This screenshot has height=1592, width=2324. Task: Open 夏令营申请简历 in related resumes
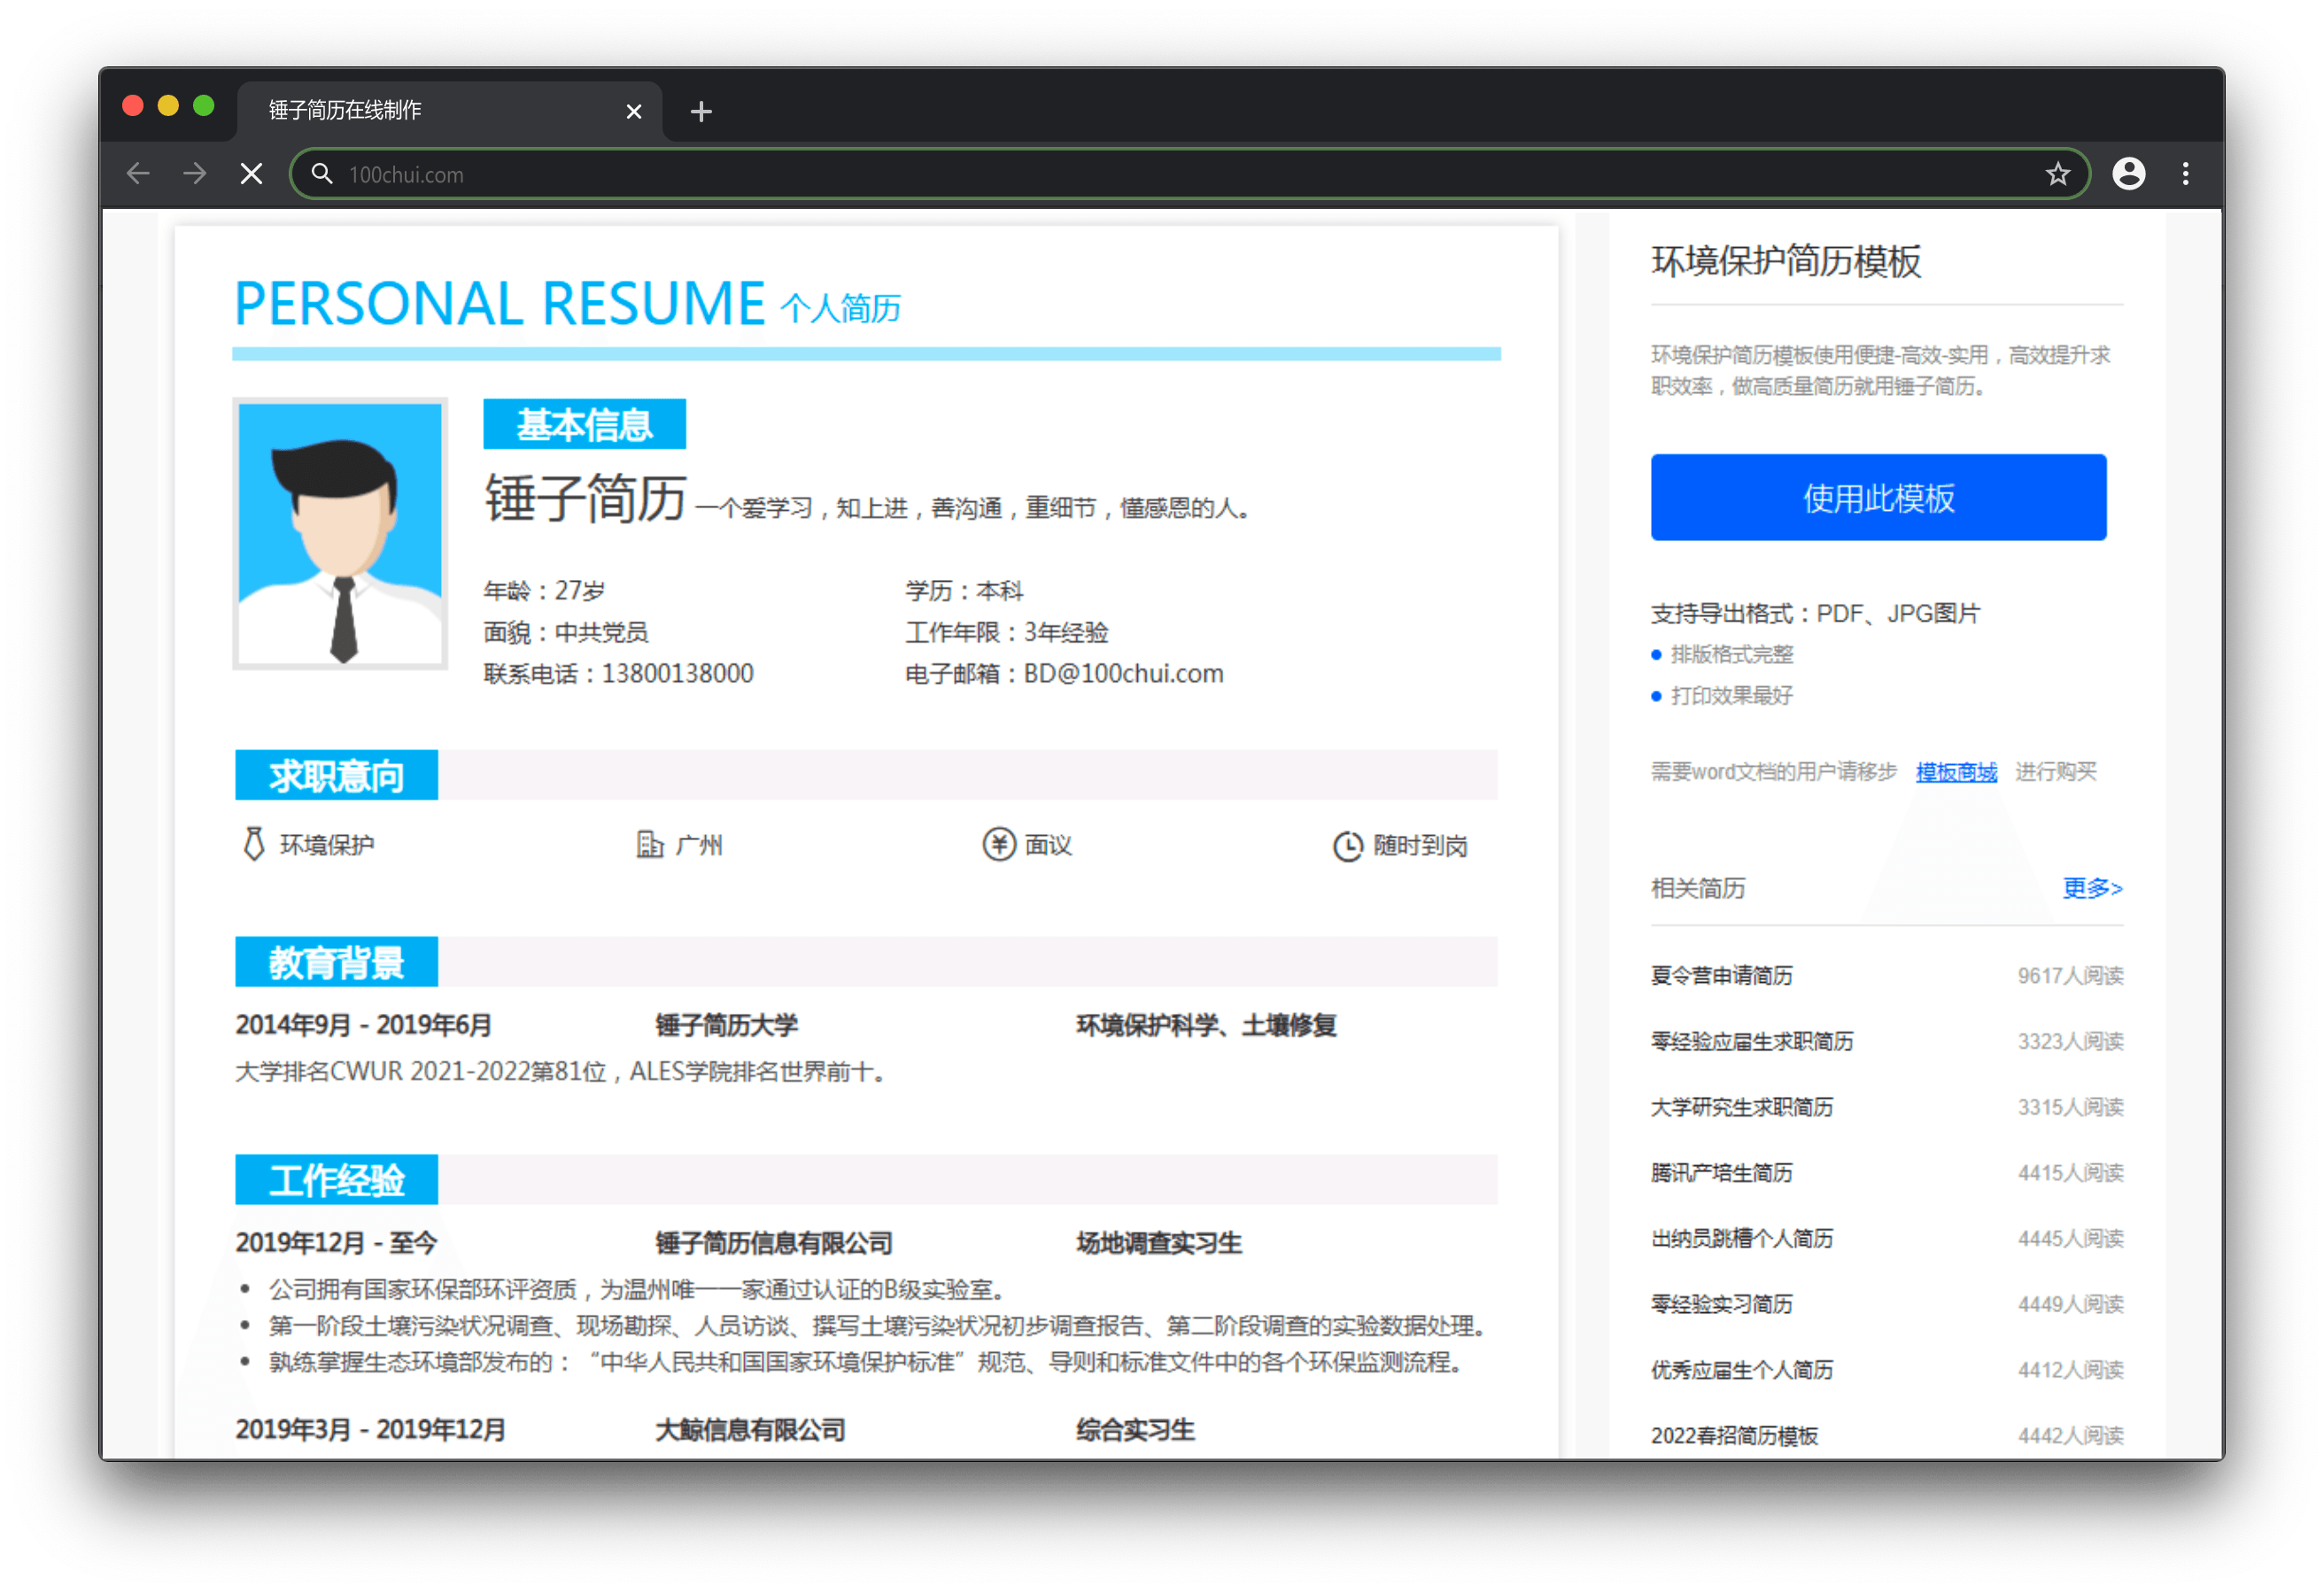pyautogui.click(x=1721, y=975)
